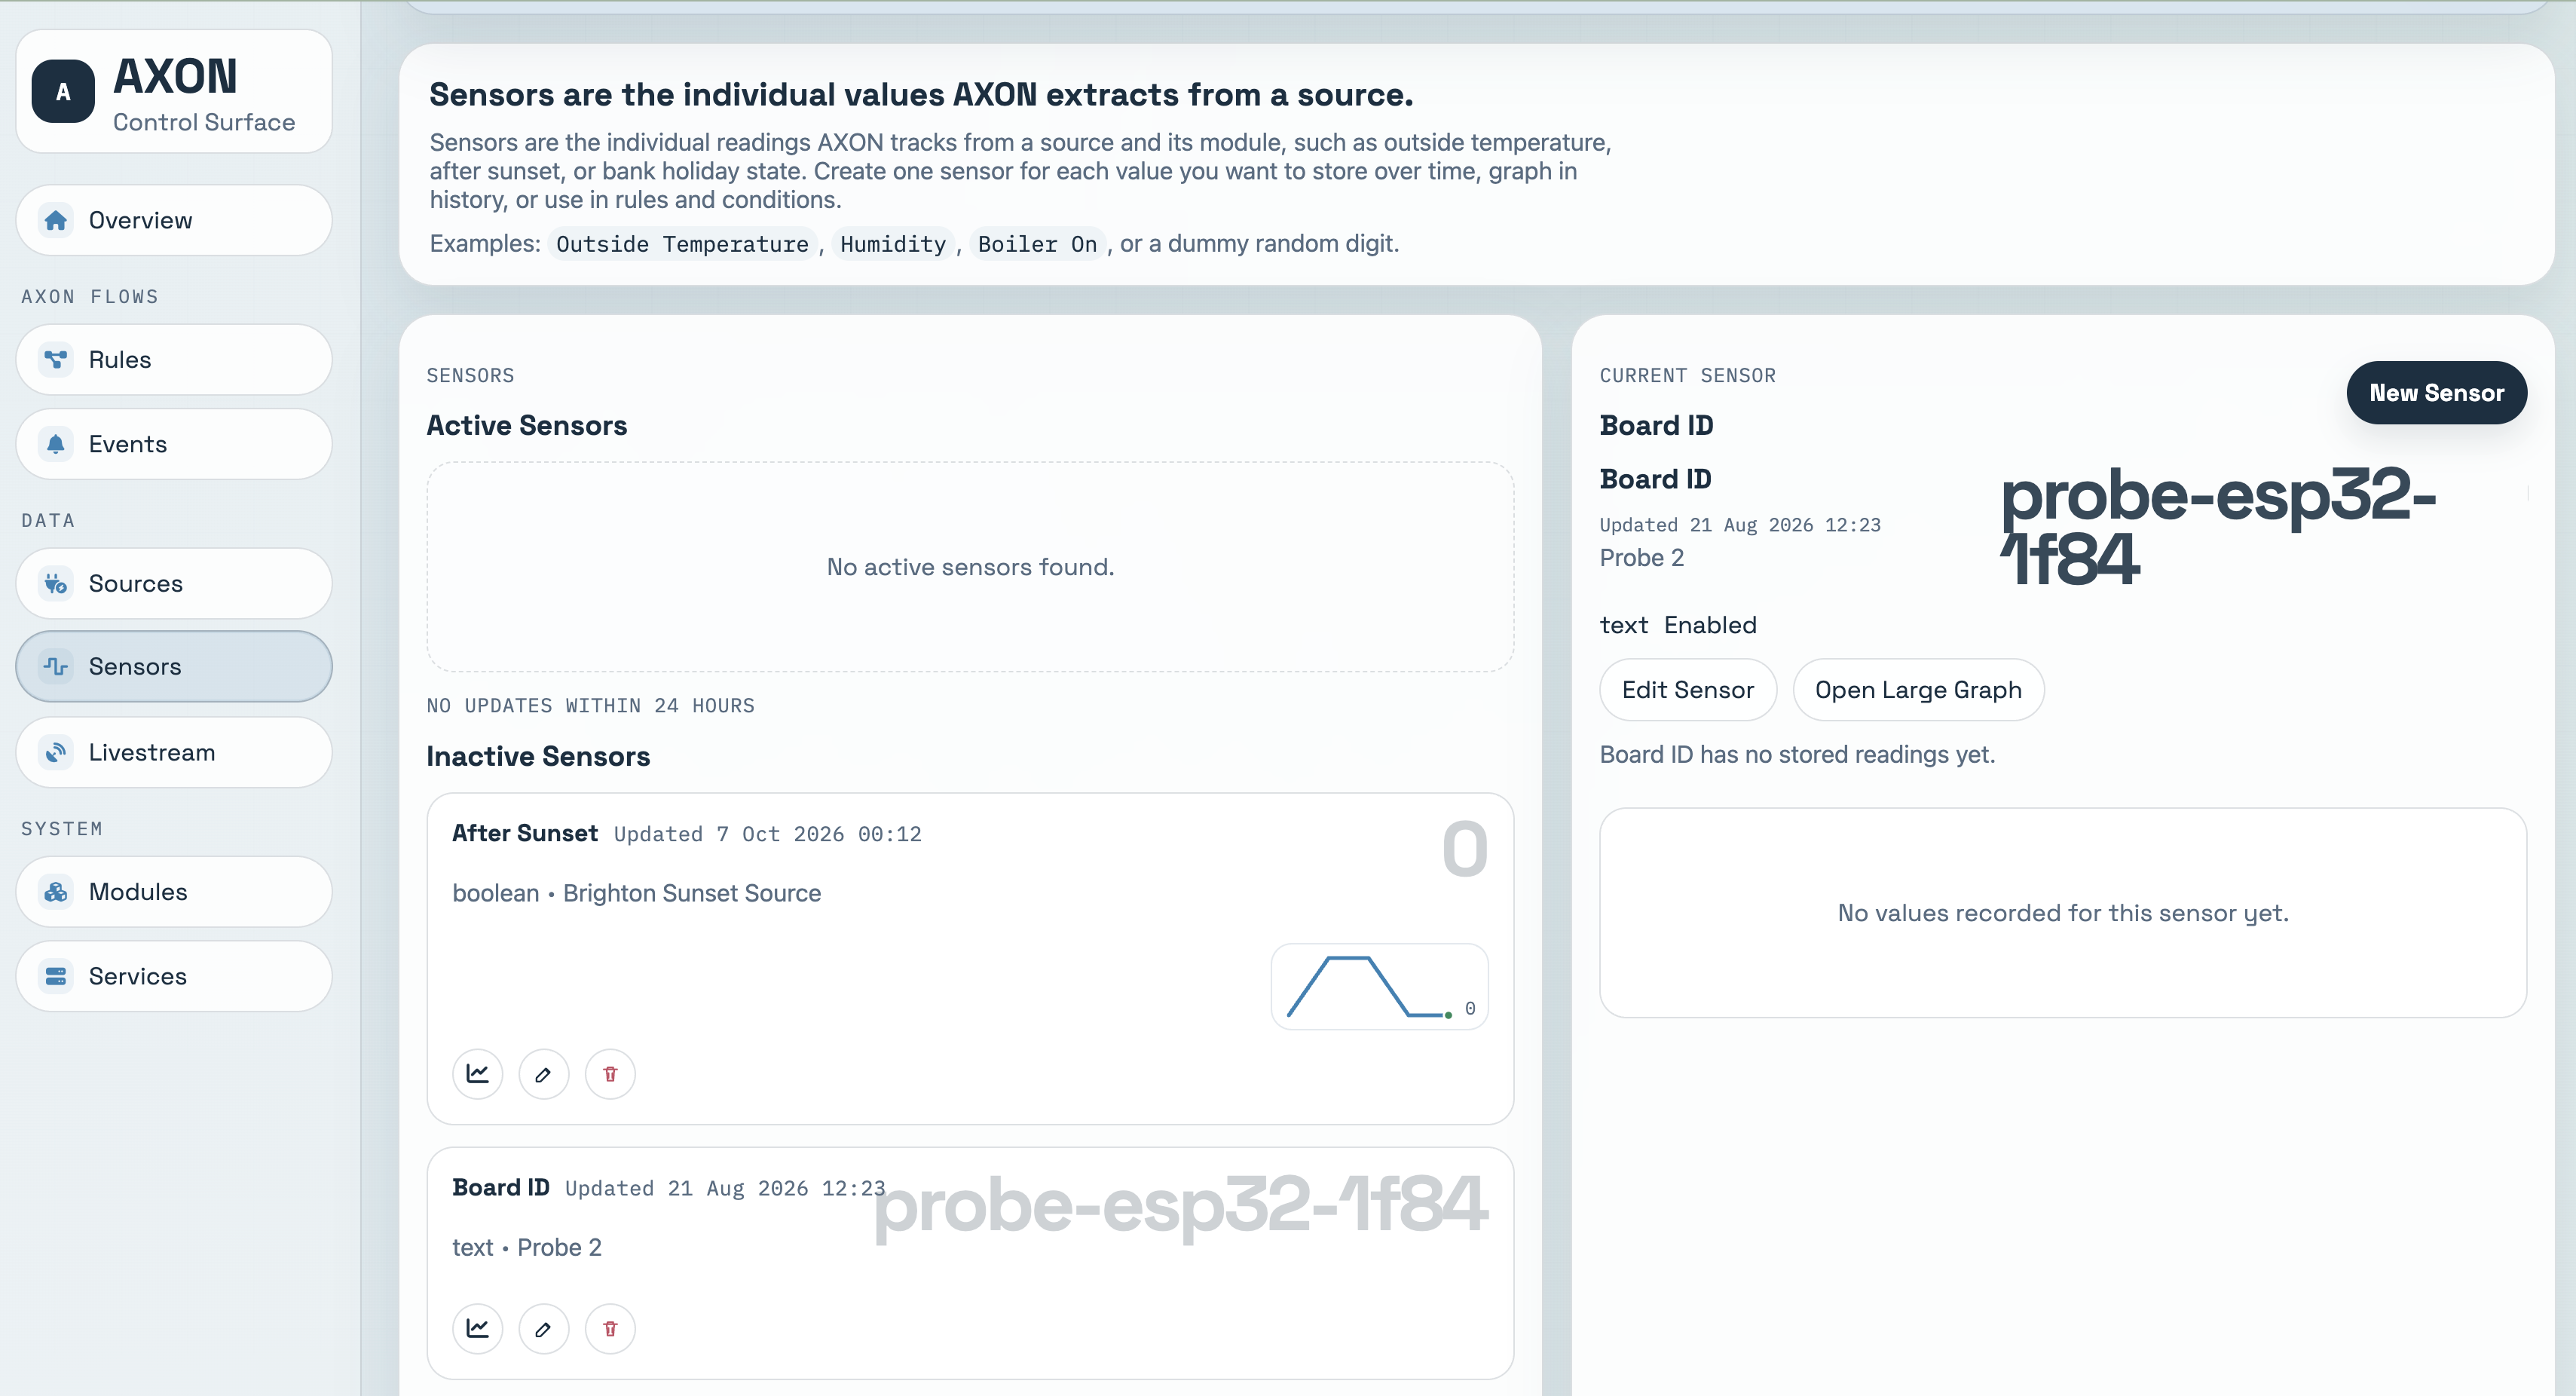Click 'No values recorded for this sensor yet.'
This screenshot has width=2576, height=1396.
tap(2063, 913)
